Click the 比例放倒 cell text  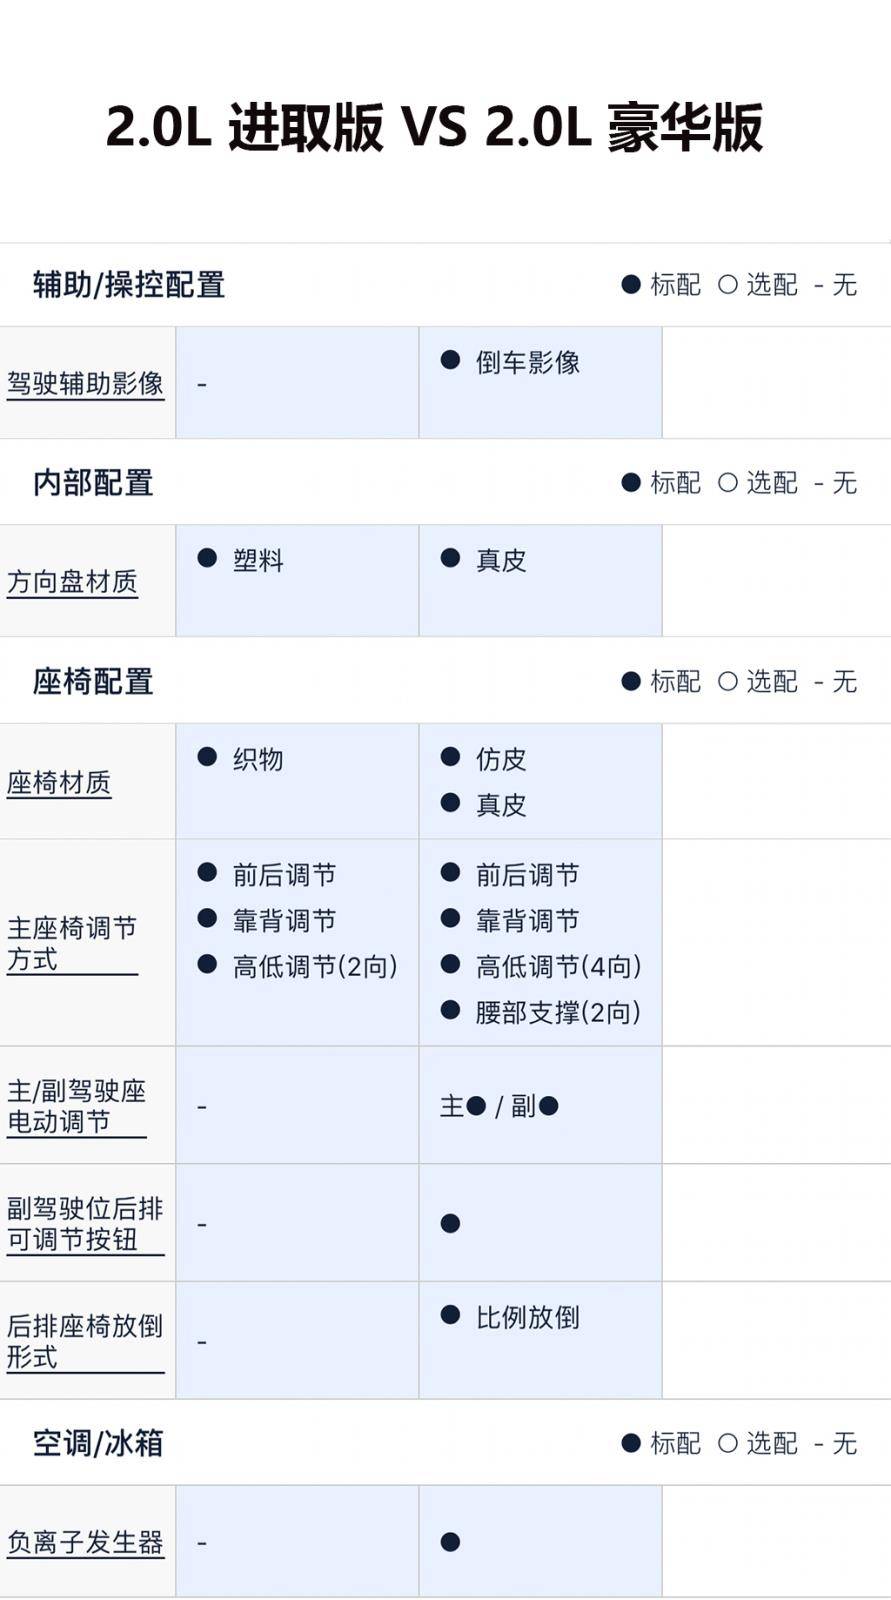527,1317
